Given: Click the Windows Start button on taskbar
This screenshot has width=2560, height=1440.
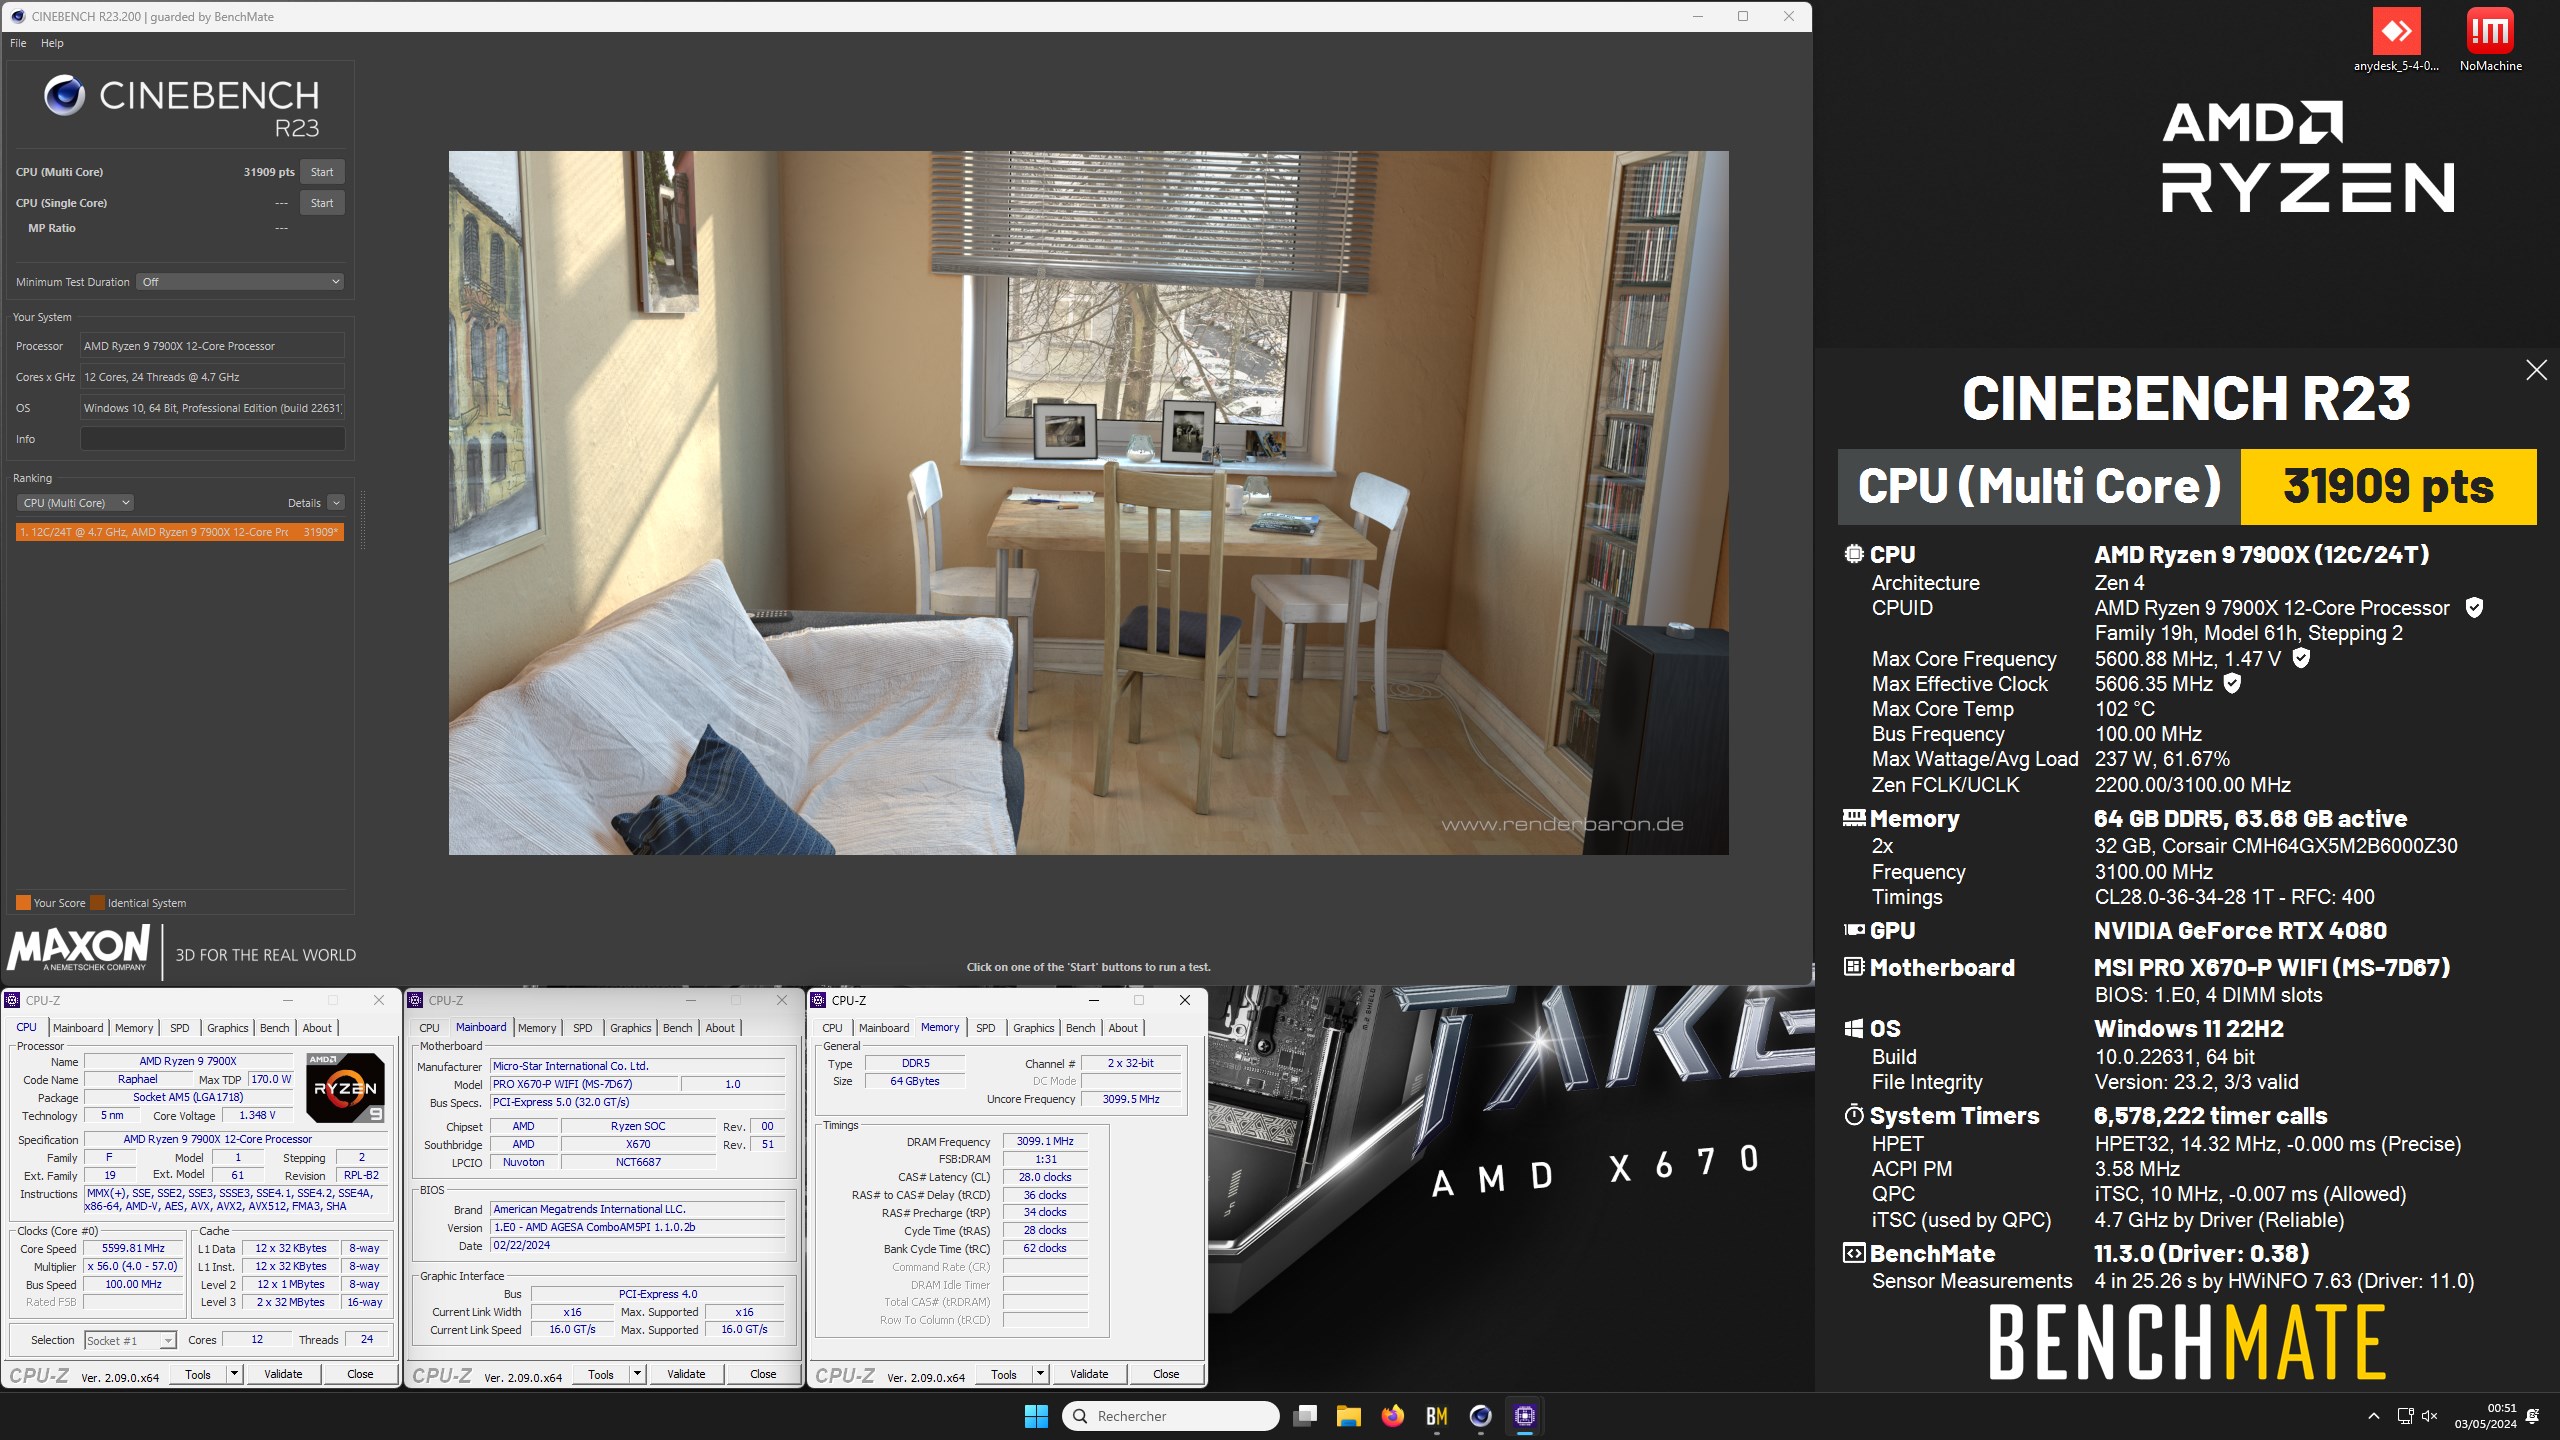Looking at the screenshot, I should point(1036,1416).
